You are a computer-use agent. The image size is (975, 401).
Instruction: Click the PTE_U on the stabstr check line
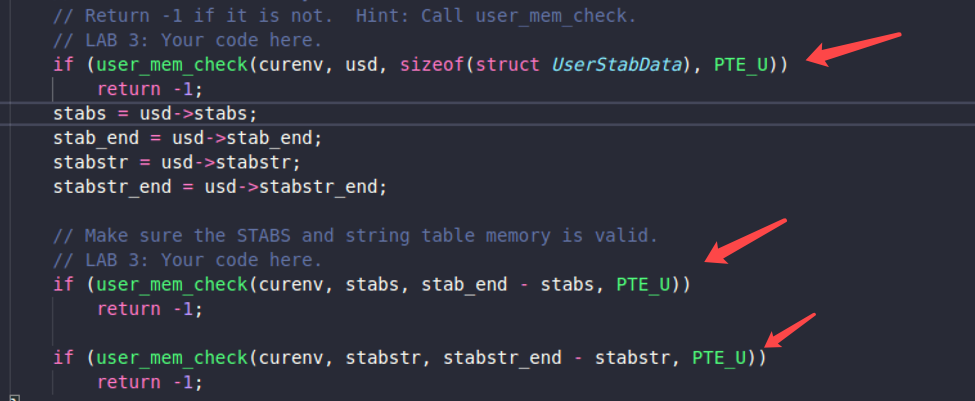tap(719, 358)
